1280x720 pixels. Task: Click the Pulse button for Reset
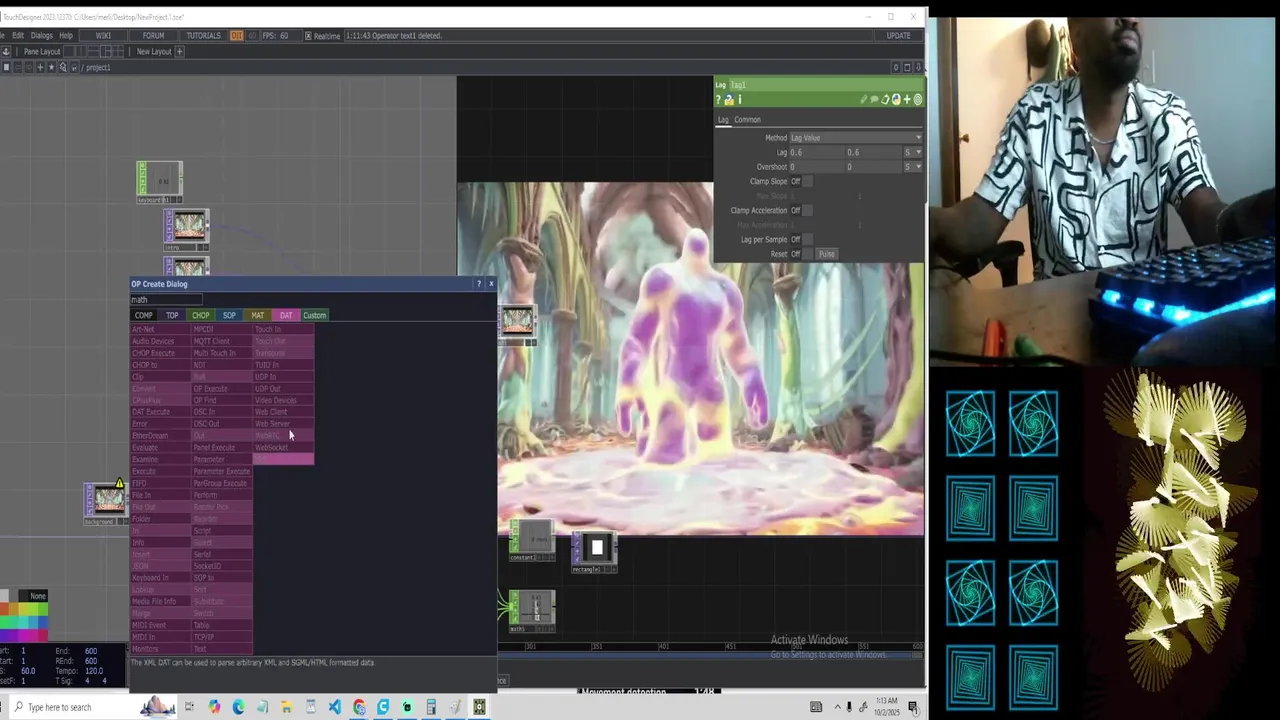pyautogui.click(x=827, y=254)
